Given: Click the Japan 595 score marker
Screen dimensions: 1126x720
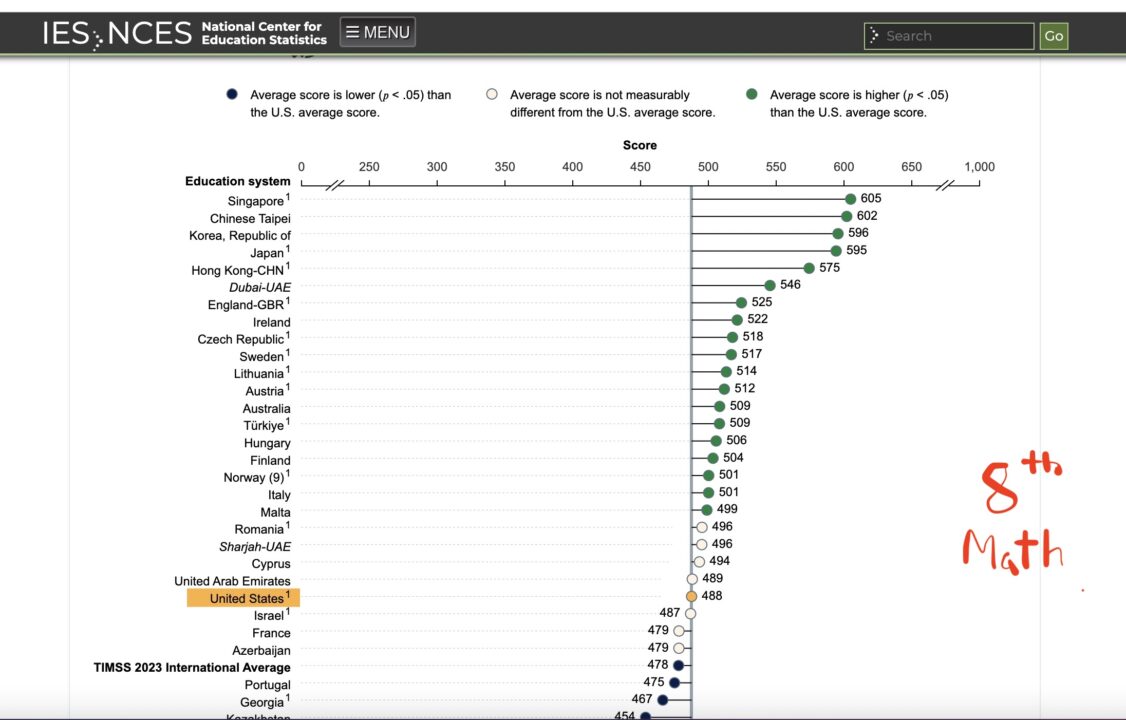Looking at the screenshot, I should [x=836, y=250].
